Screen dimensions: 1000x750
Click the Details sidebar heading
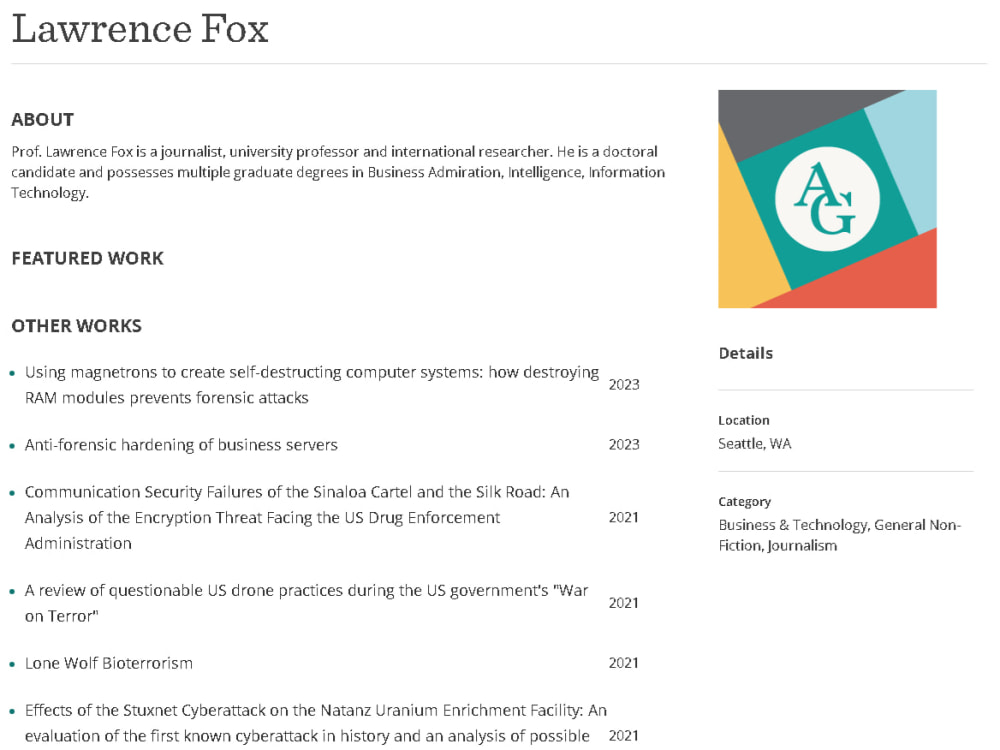(x=746, y=353)
